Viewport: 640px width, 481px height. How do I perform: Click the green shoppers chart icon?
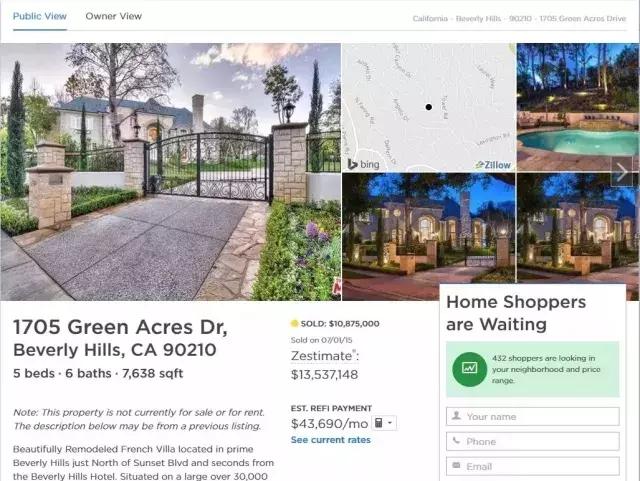[469, 369]
